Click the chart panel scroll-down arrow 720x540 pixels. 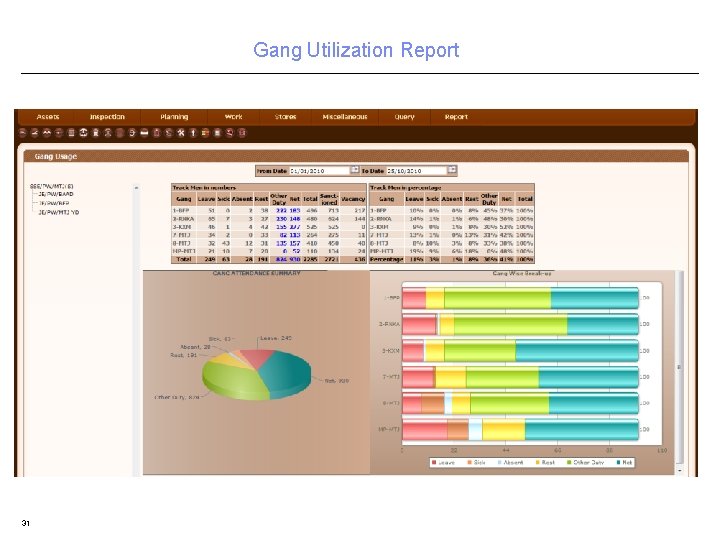[680, 471]
